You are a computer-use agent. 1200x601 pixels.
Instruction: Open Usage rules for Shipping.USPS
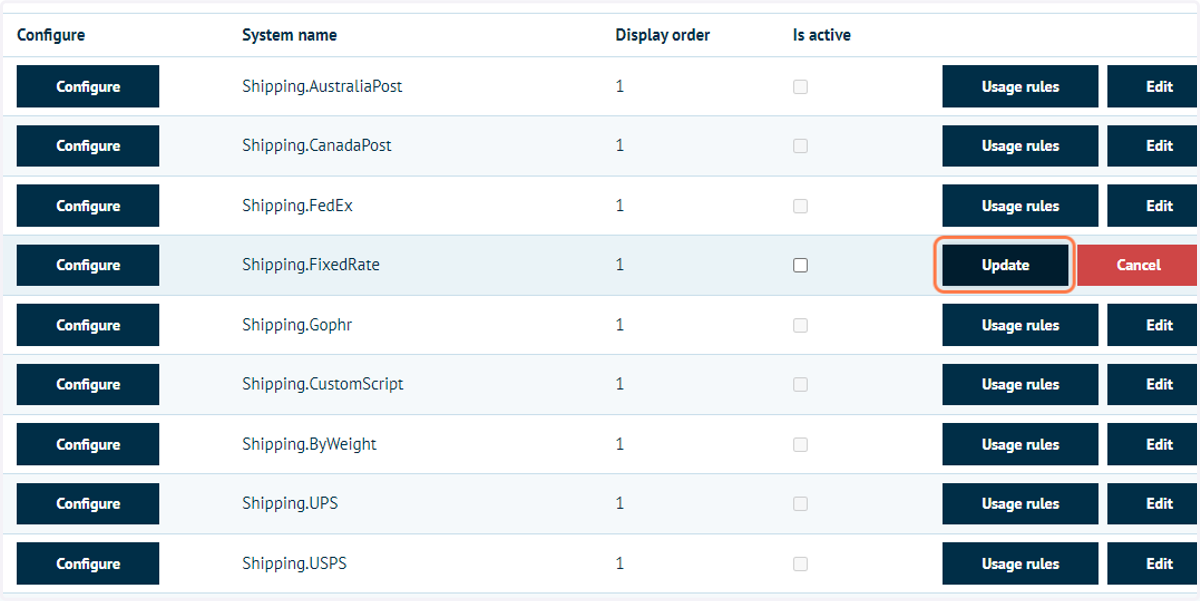click(x=1020, y=564)
